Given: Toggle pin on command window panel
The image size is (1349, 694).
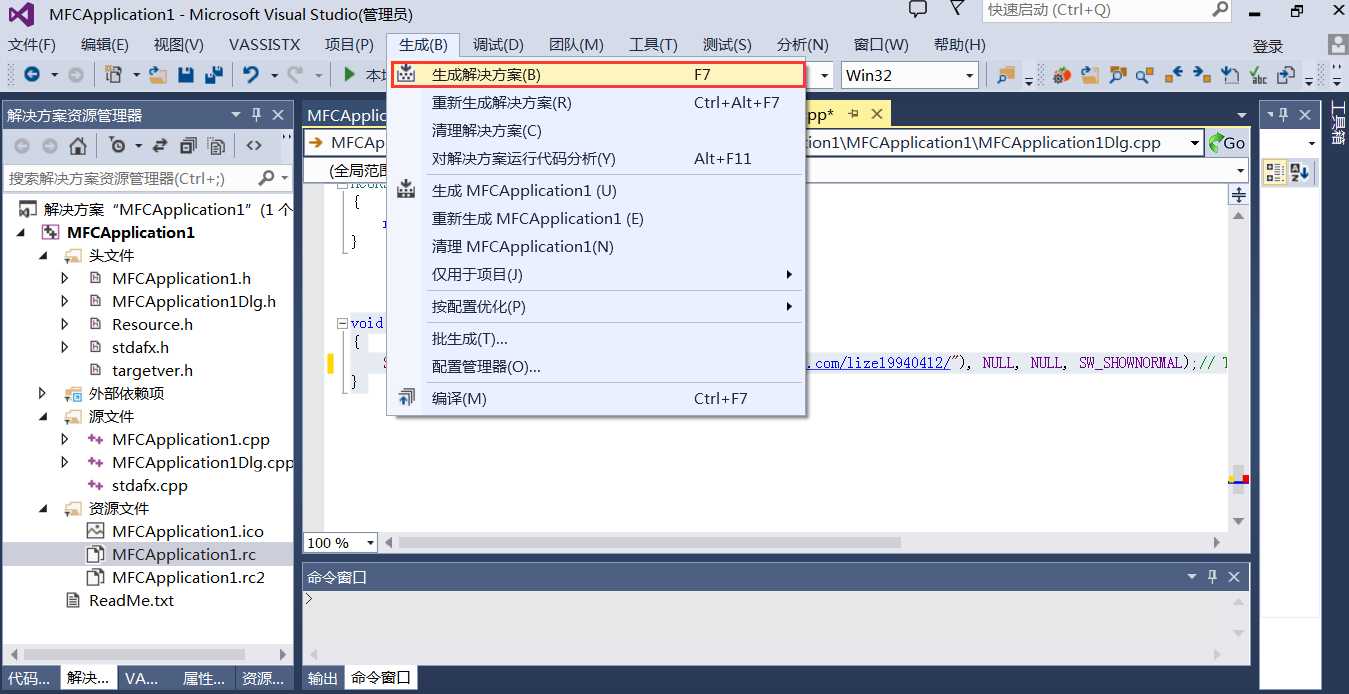Looking at the screenshot, I should pos(1212,577).
